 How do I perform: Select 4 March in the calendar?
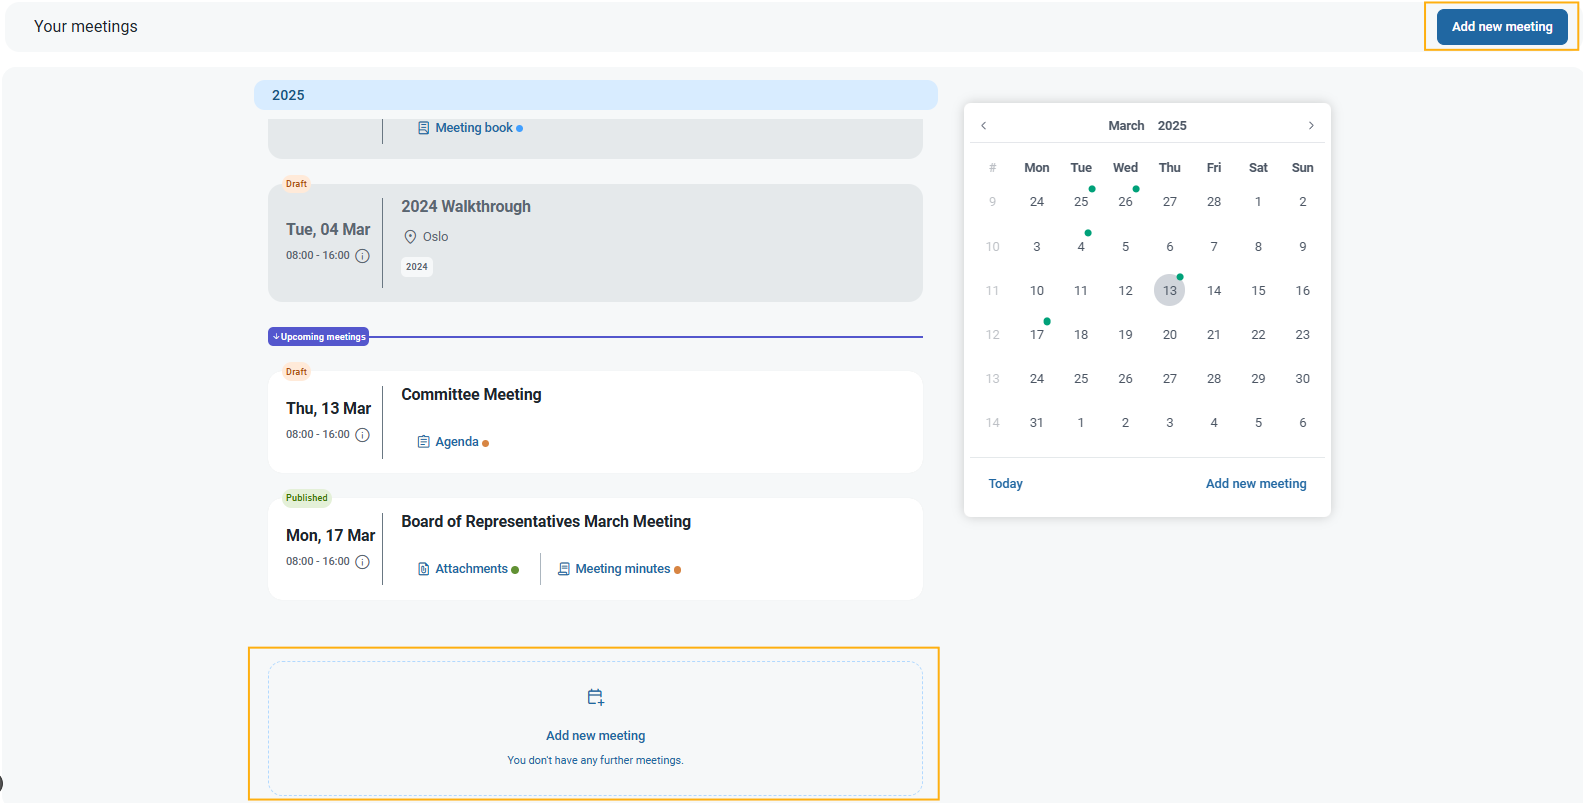pyautogui.click(x=1081, y=247)
